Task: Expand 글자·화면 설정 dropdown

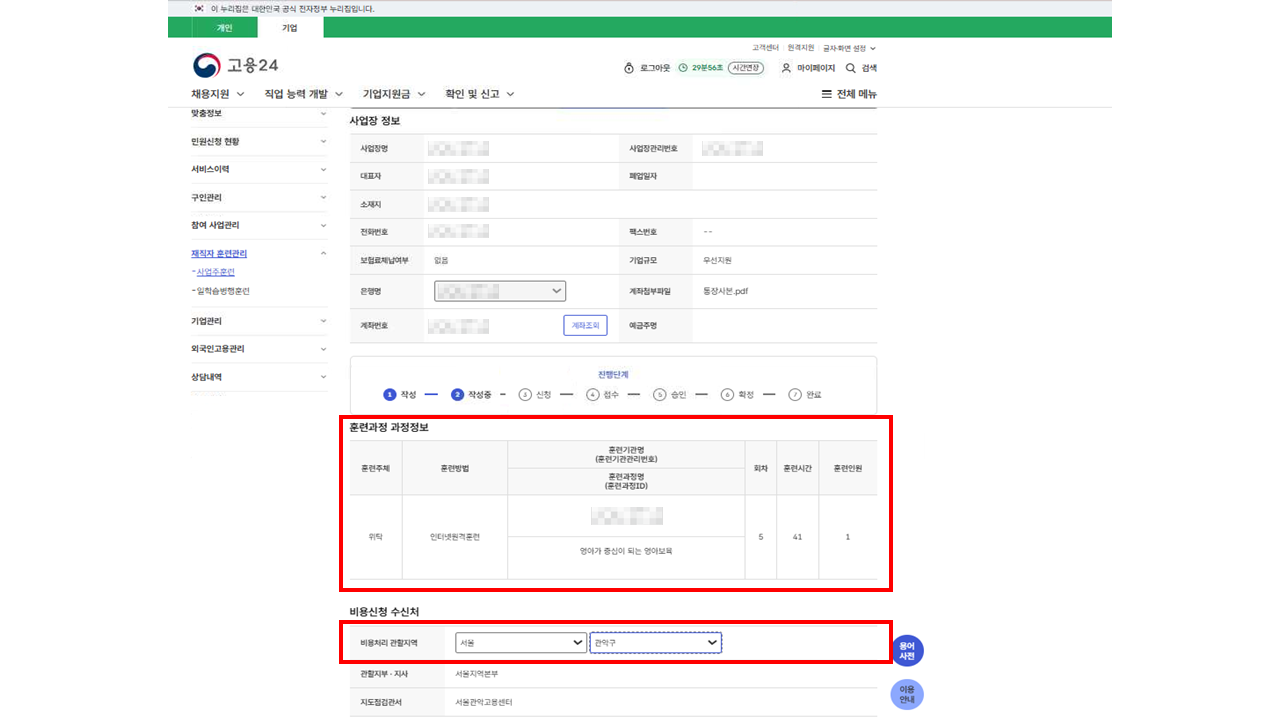Action: pyautogui.click(x=848, y=48)
